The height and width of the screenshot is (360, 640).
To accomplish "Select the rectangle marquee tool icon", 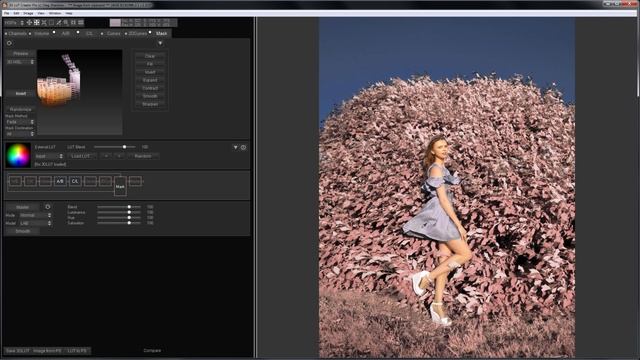I will click(51, 22).
